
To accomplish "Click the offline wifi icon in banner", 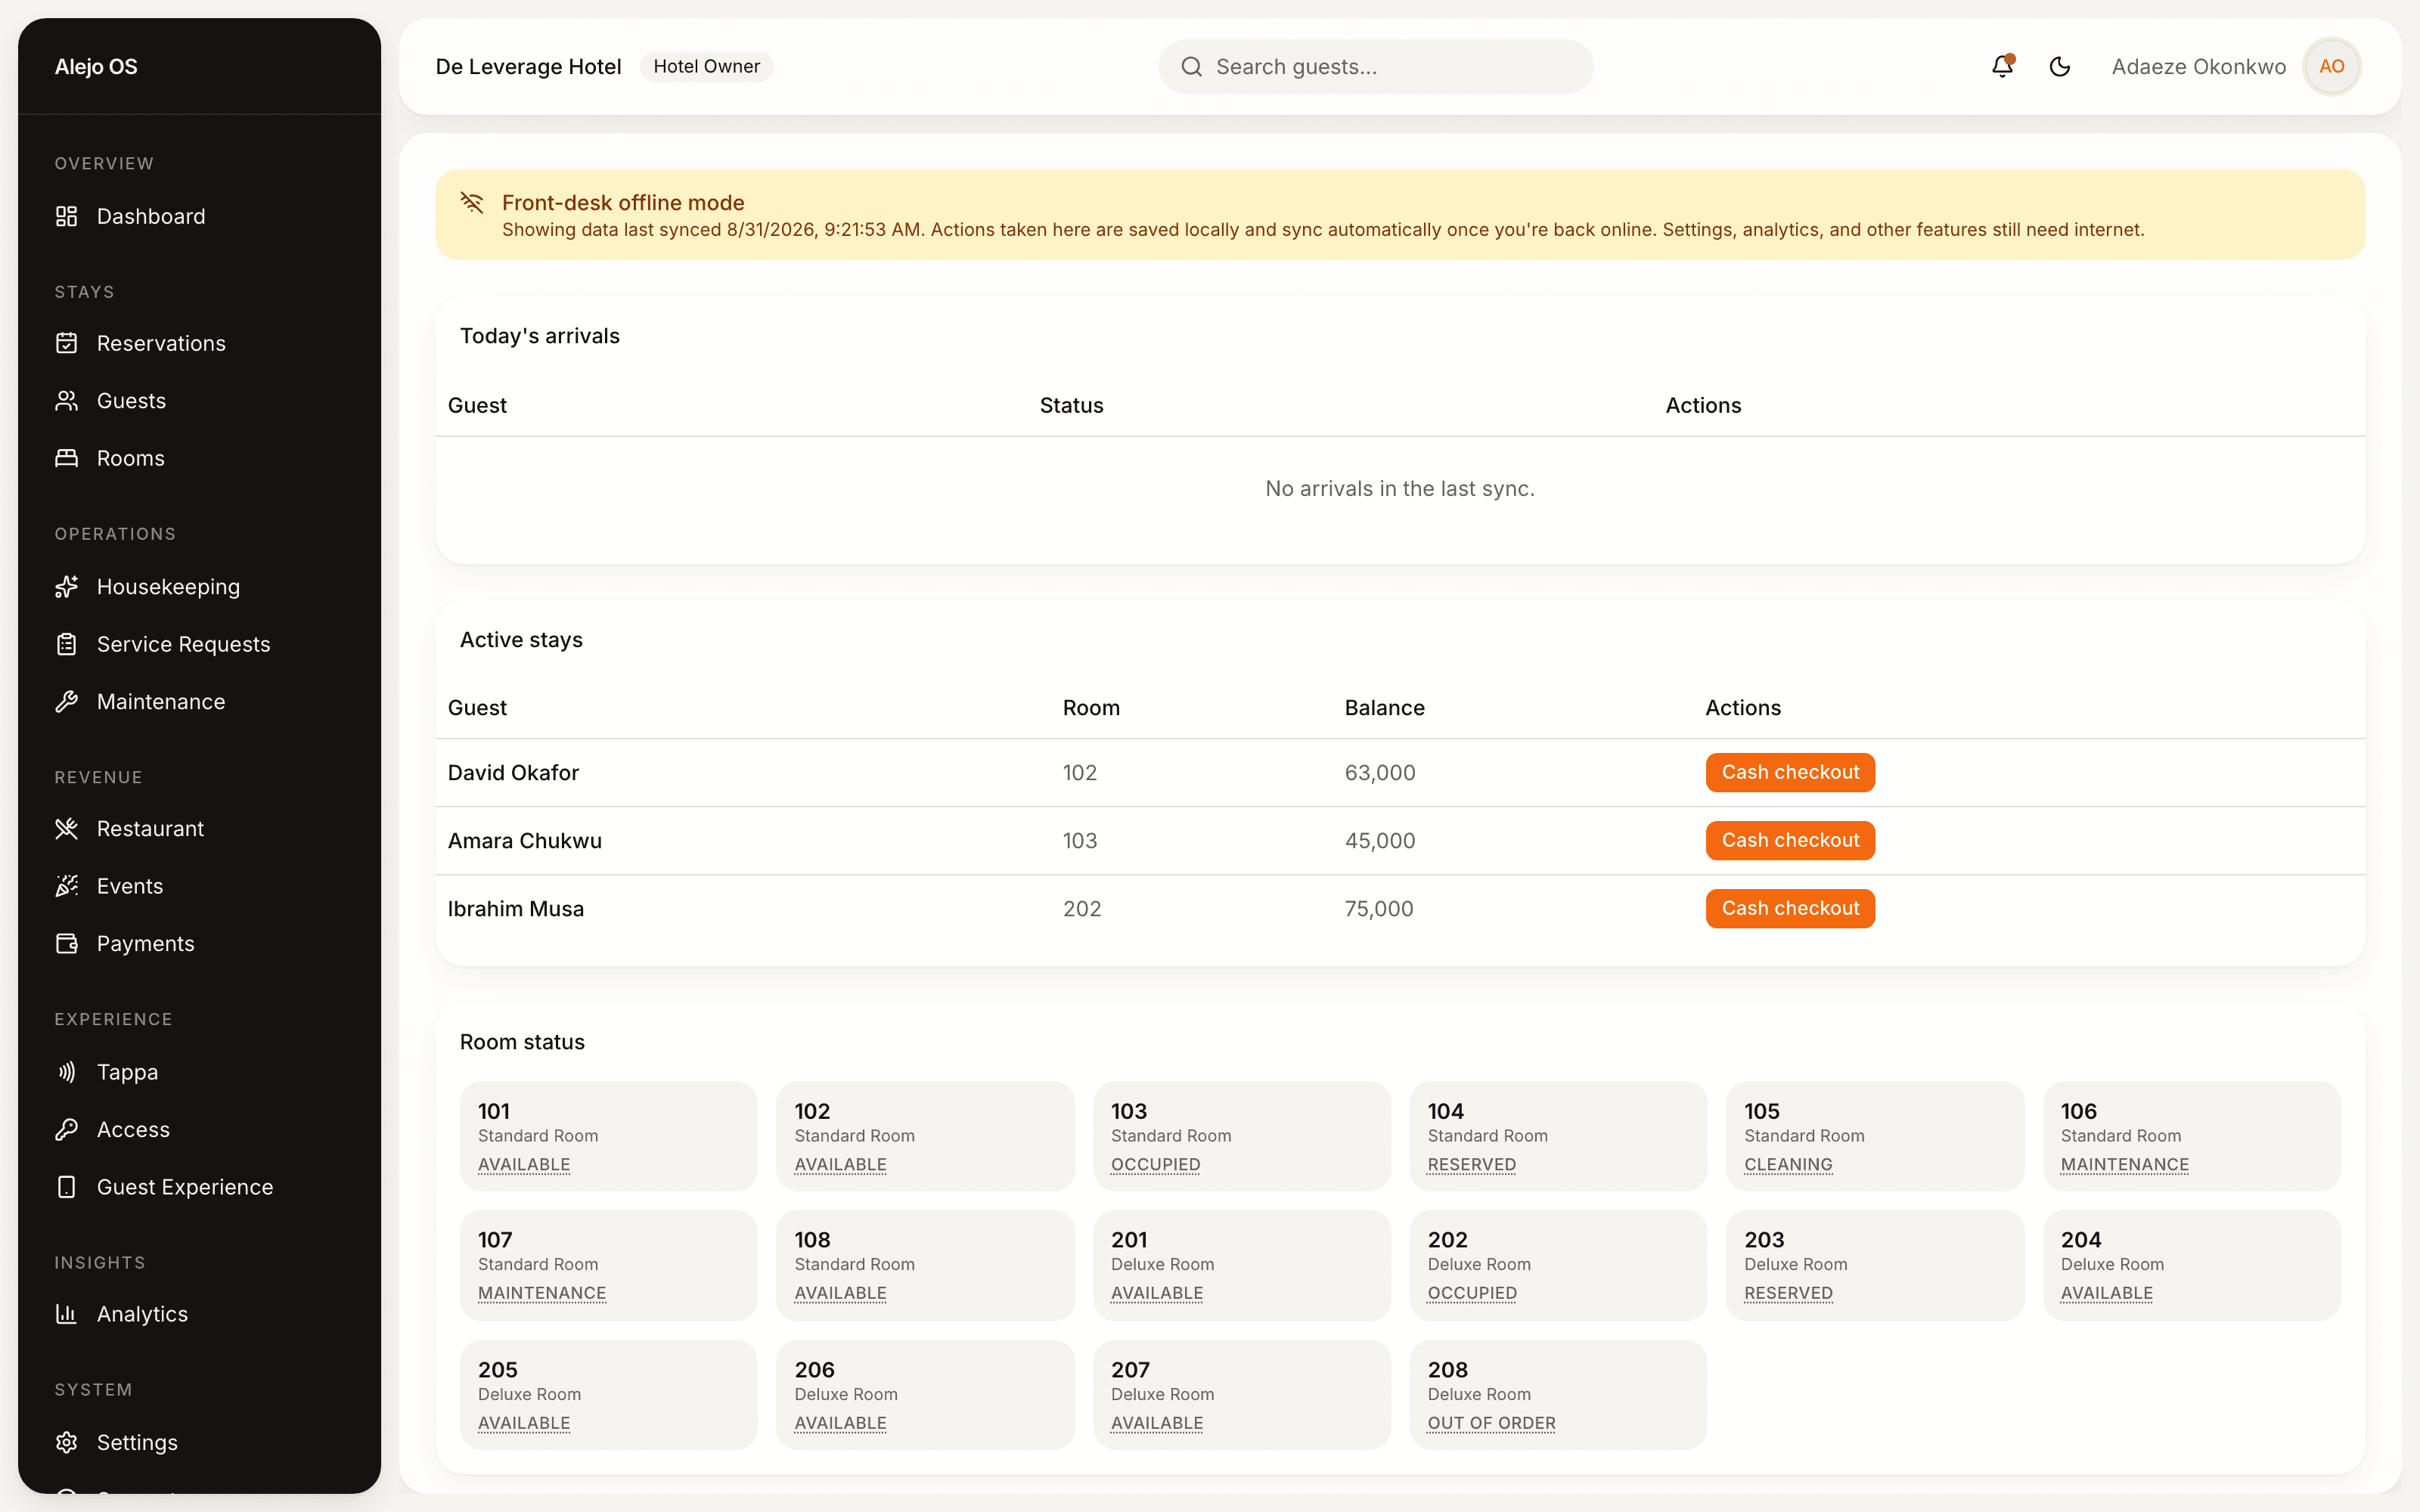I will 472,203.
